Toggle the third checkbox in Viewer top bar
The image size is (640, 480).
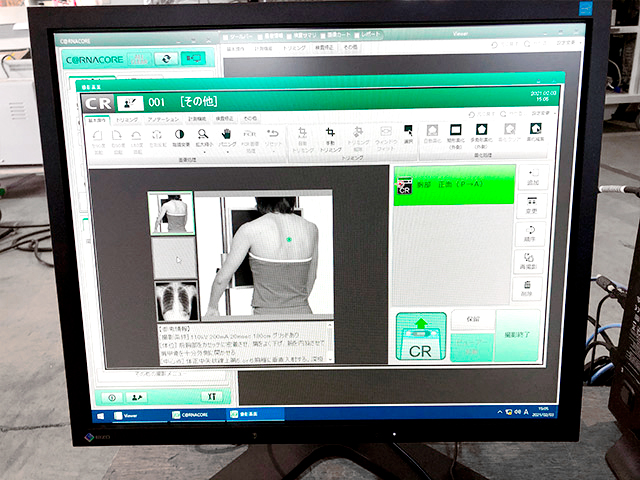coord(289,37)
